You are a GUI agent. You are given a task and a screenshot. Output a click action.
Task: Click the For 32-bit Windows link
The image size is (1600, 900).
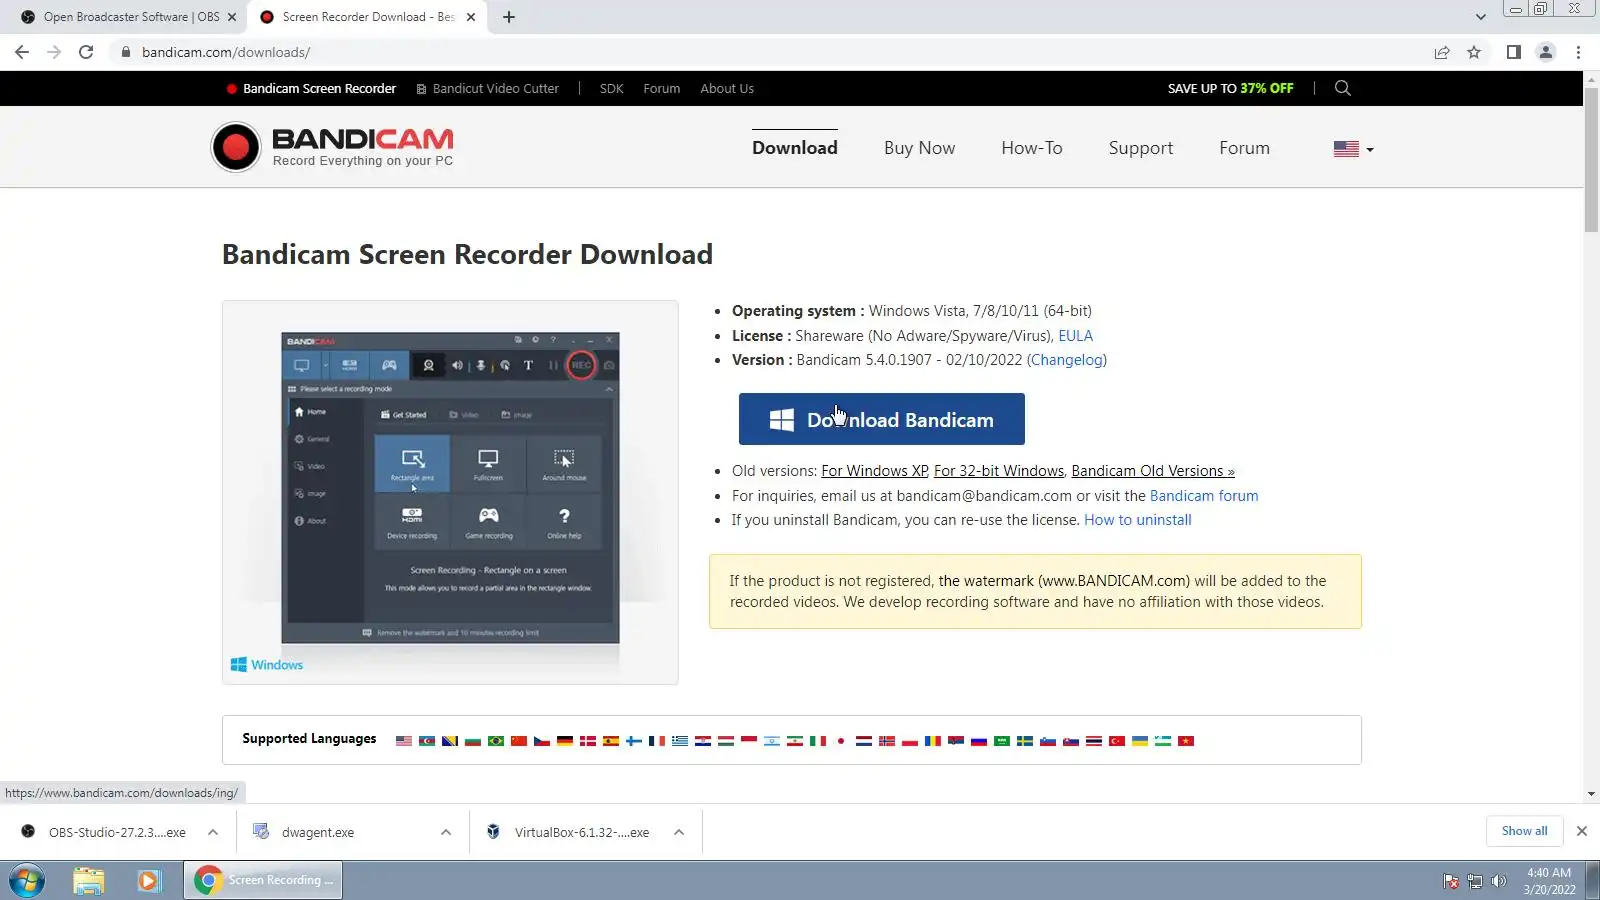point(999,471)
